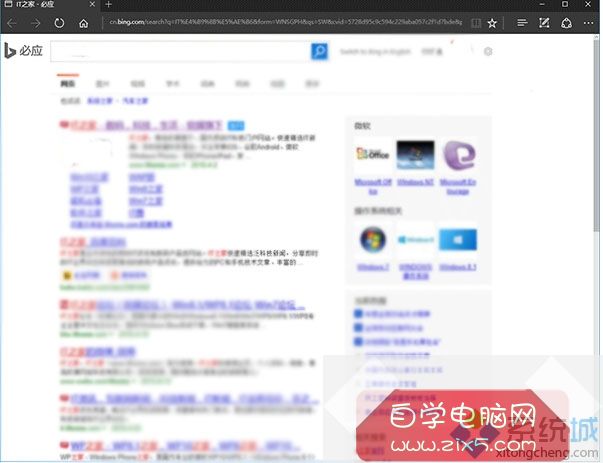The width and height of the screenshot is (603, 463).
Task: Toggle Reading view icon in address bar
Action: (476, 23)
